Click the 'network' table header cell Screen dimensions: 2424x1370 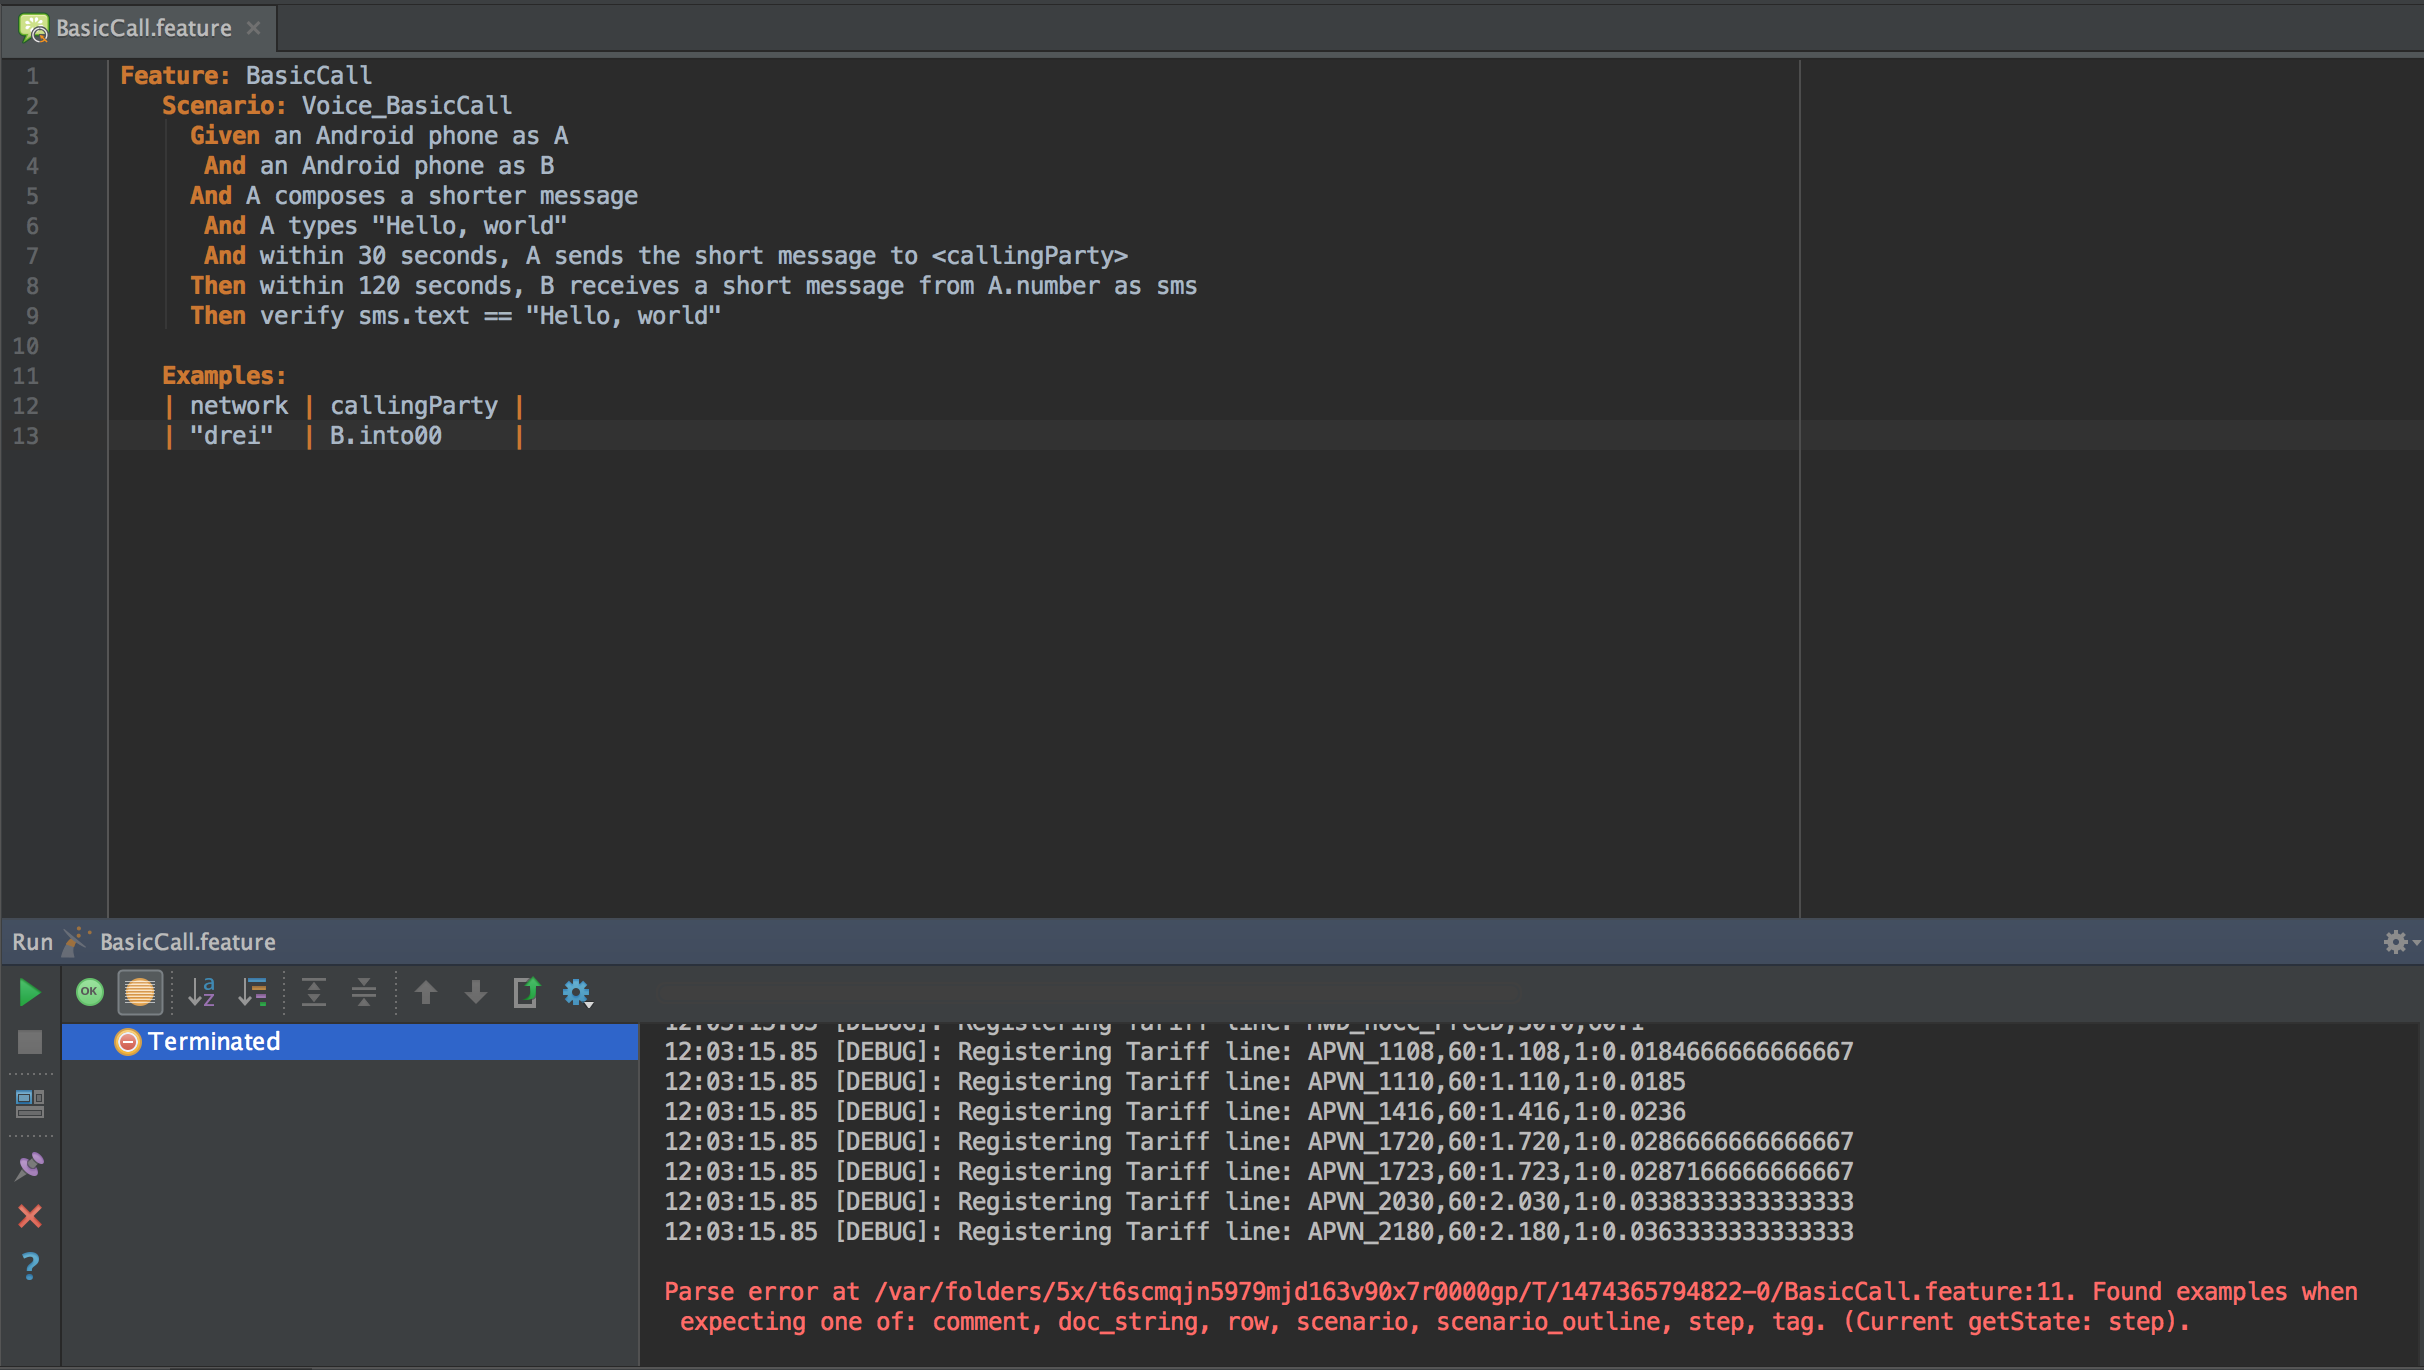[x=239, y=405]
